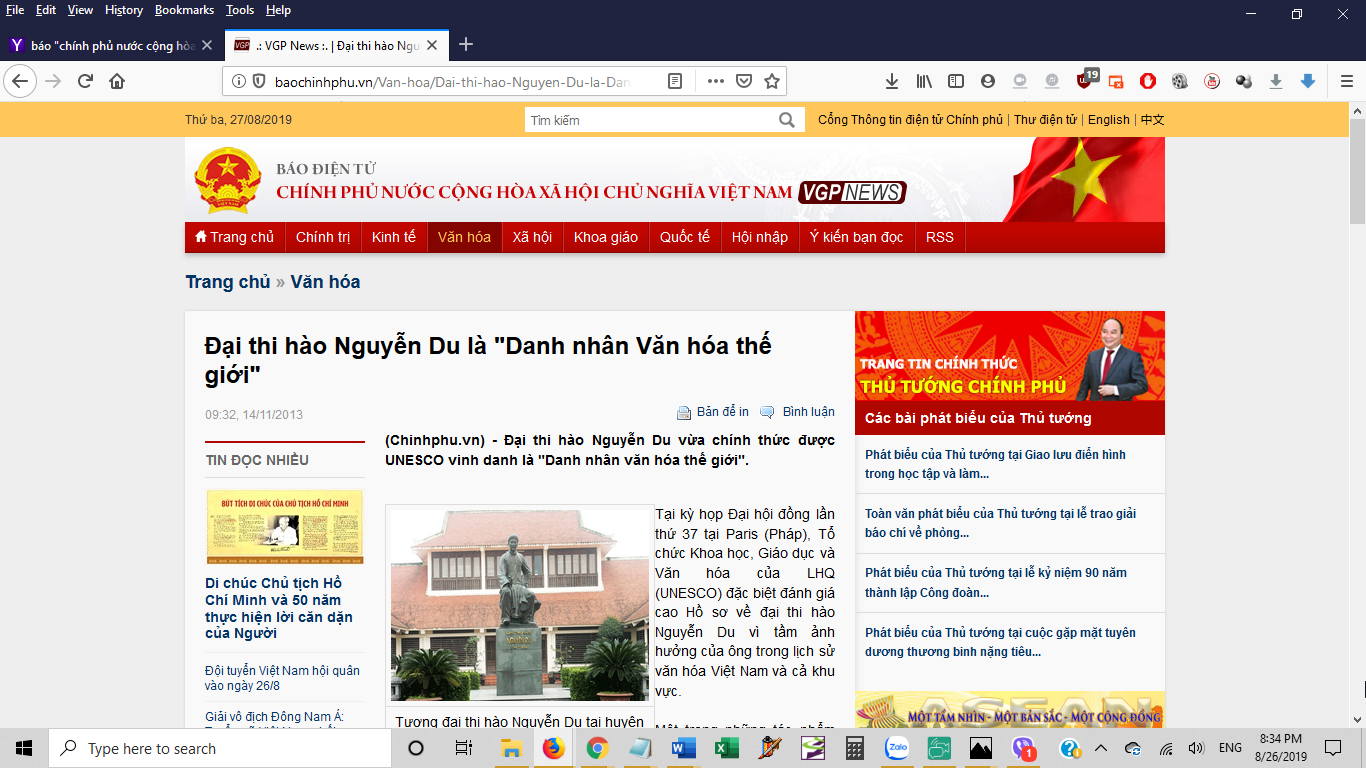Toggle the Firefox sidebar view
Screen dimensions: 1366x768
[x=956, y=81]
